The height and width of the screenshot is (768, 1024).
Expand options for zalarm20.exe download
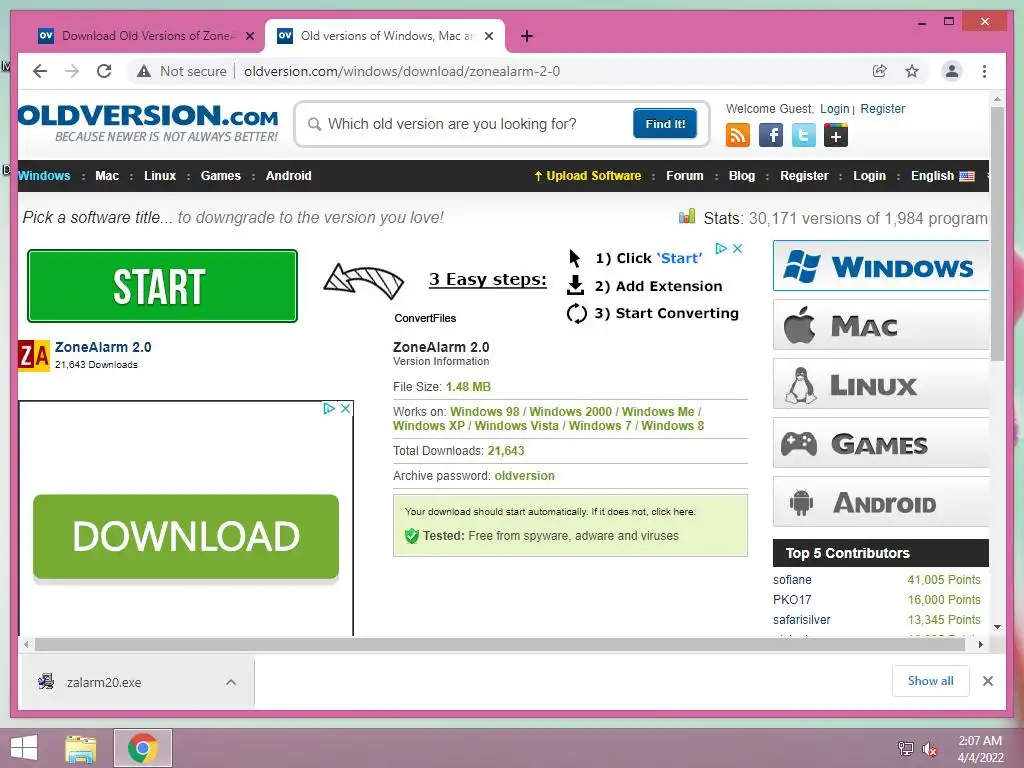click(x=231, y=682)
